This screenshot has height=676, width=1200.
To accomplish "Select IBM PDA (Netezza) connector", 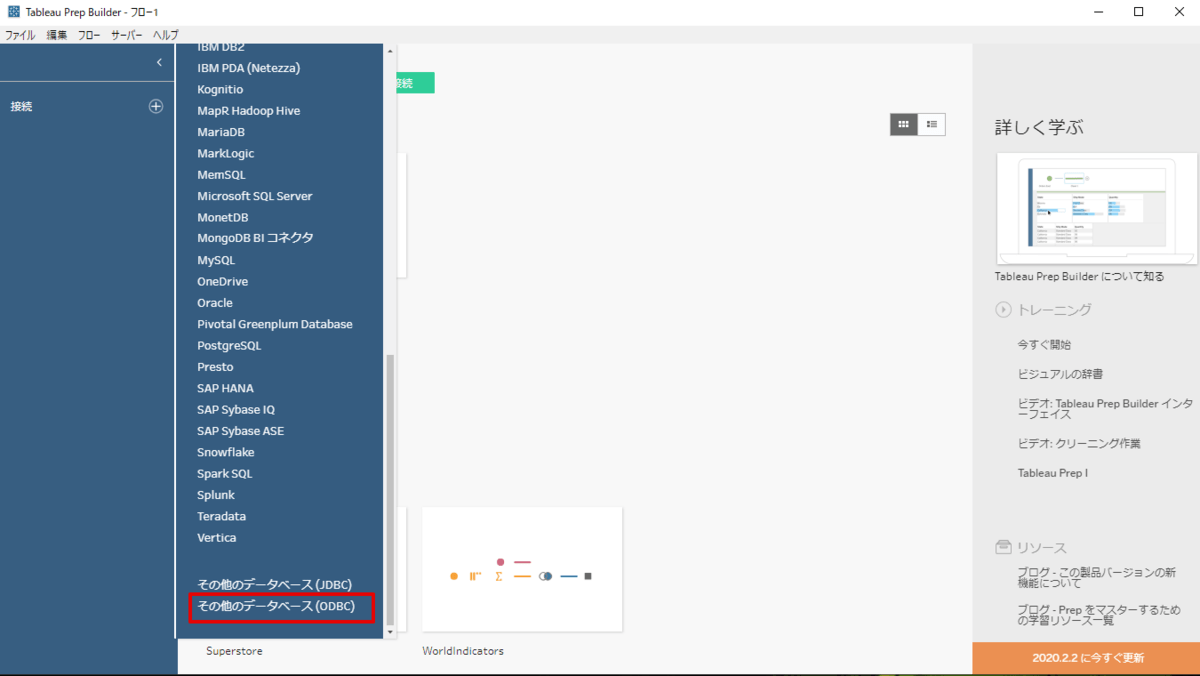I will point(249,68).
